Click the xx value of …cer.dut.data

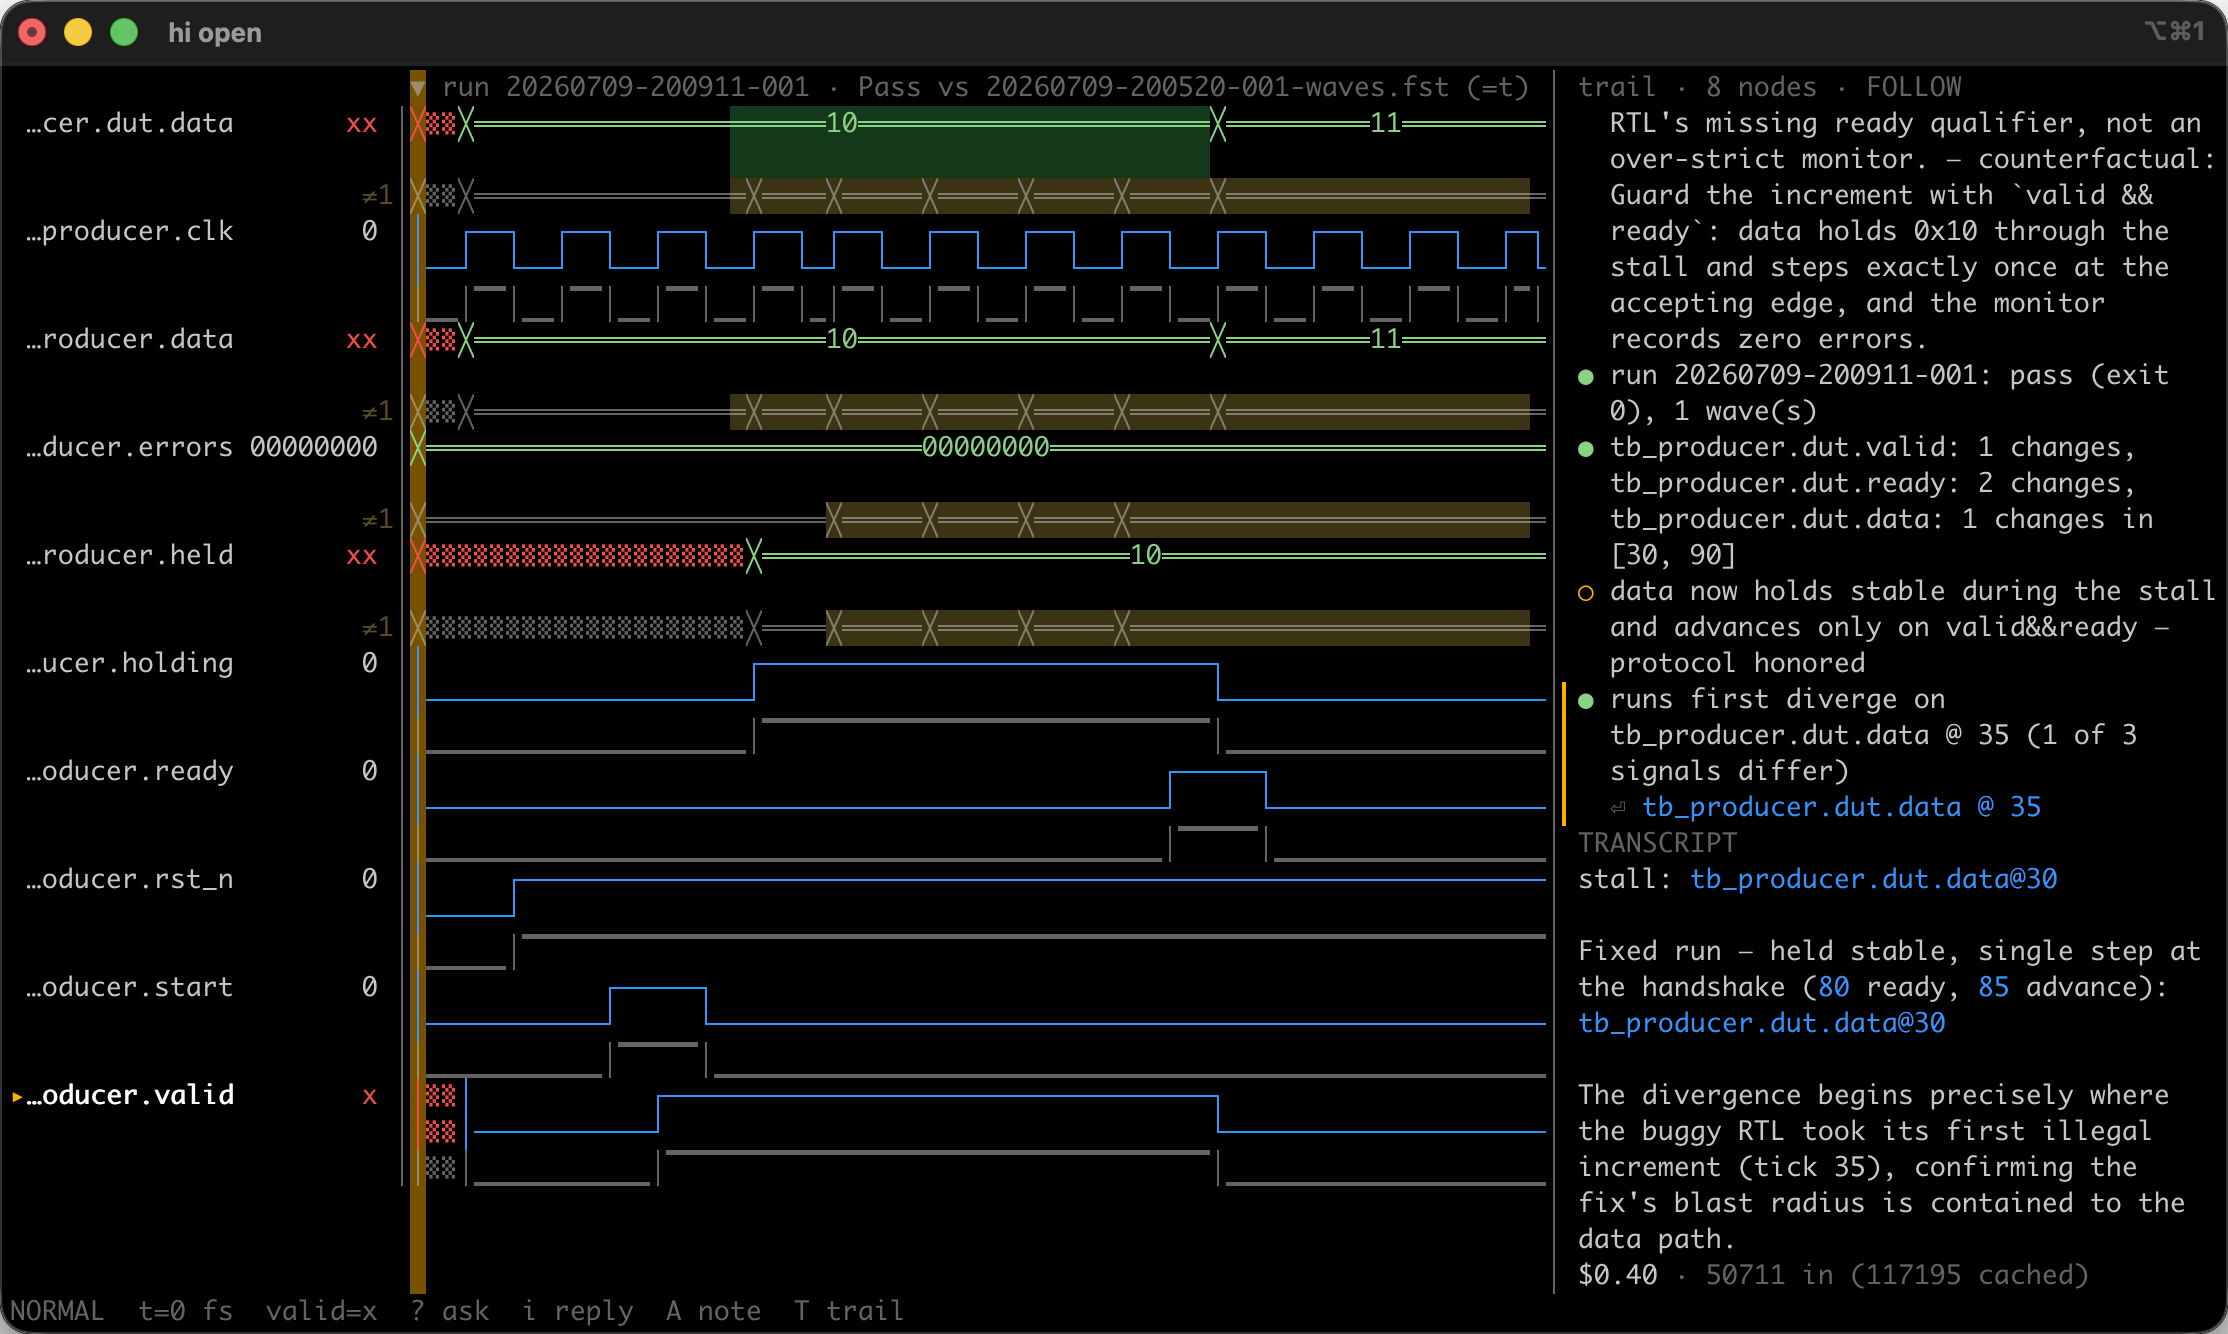(x=361, y=124)
